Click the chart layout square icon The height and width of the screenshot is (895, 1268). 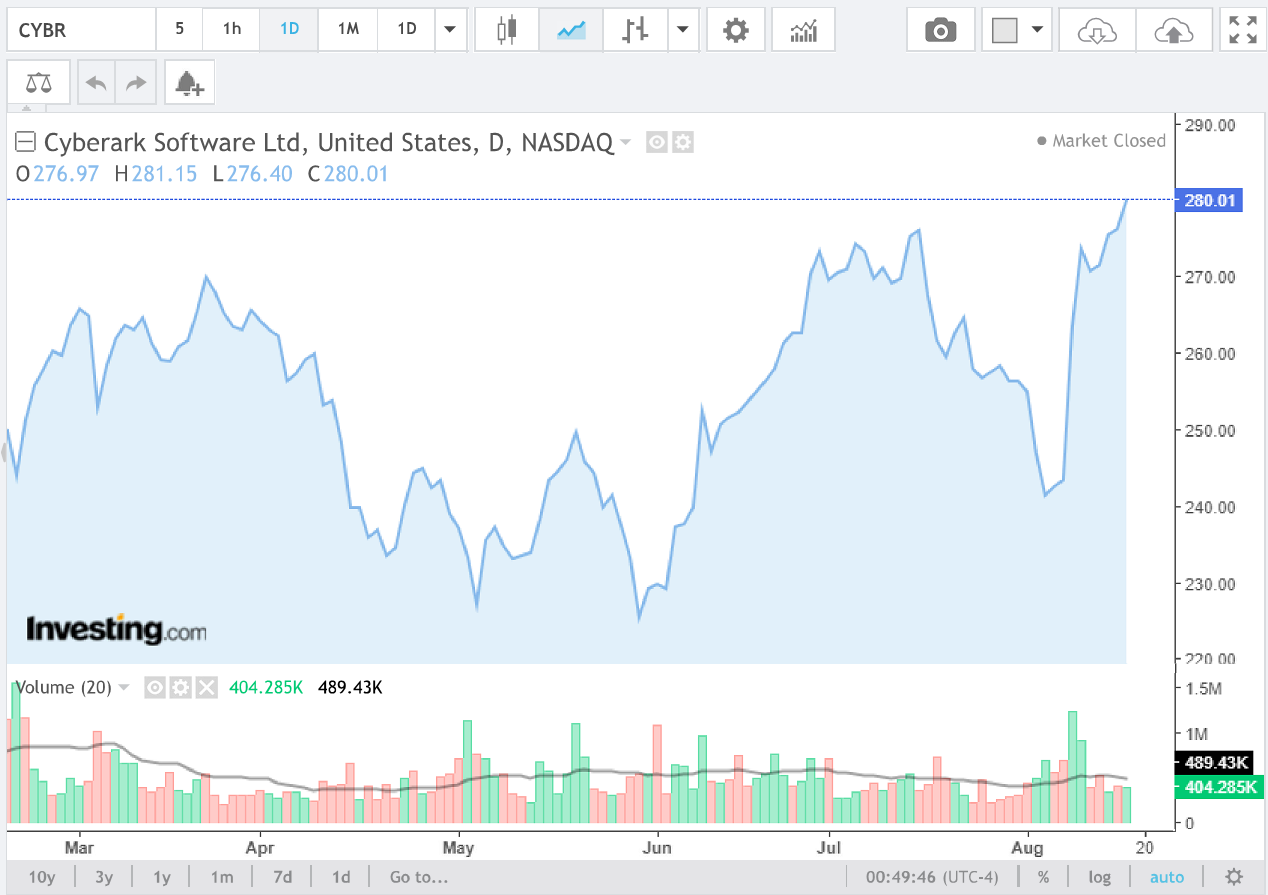[x=1004, y=30]
